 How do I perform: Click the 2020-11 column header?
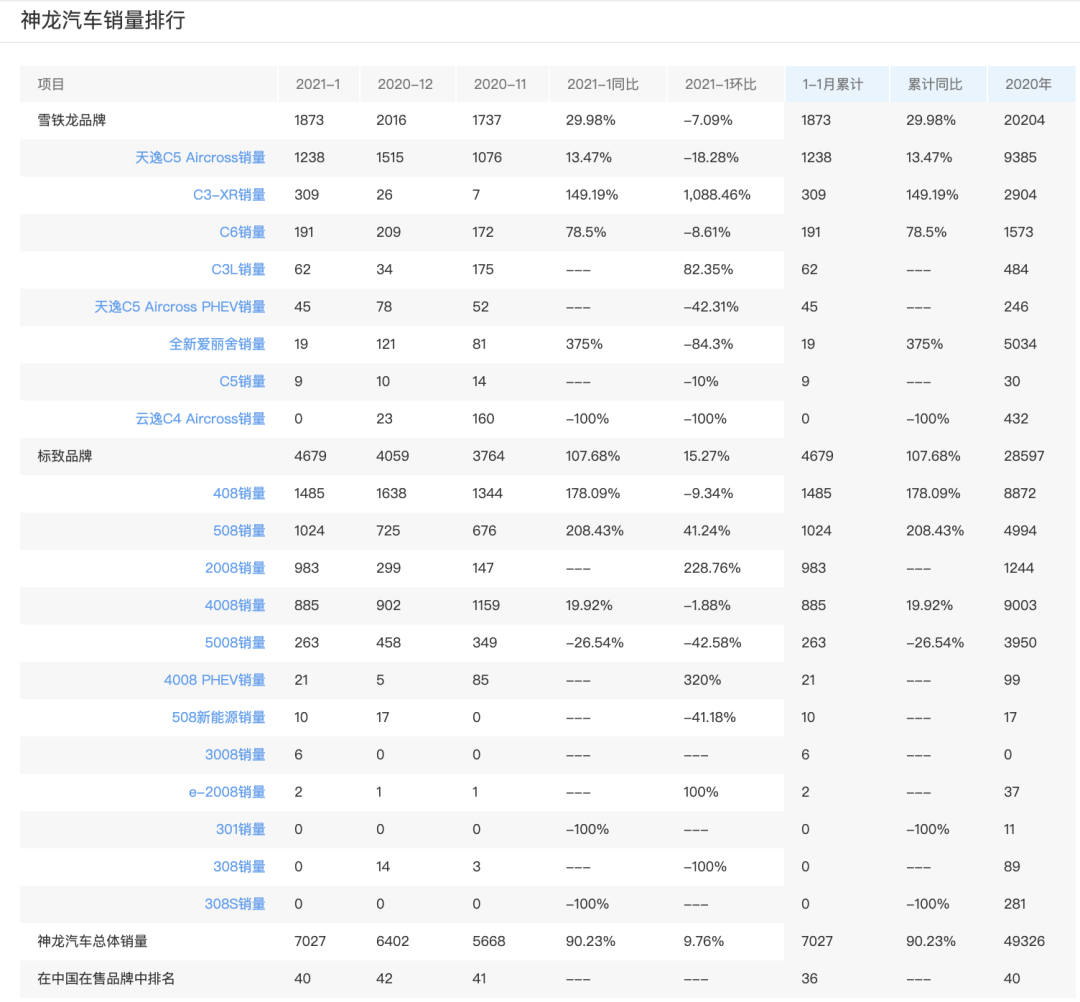pyautogui.click(x=500, y=84)
